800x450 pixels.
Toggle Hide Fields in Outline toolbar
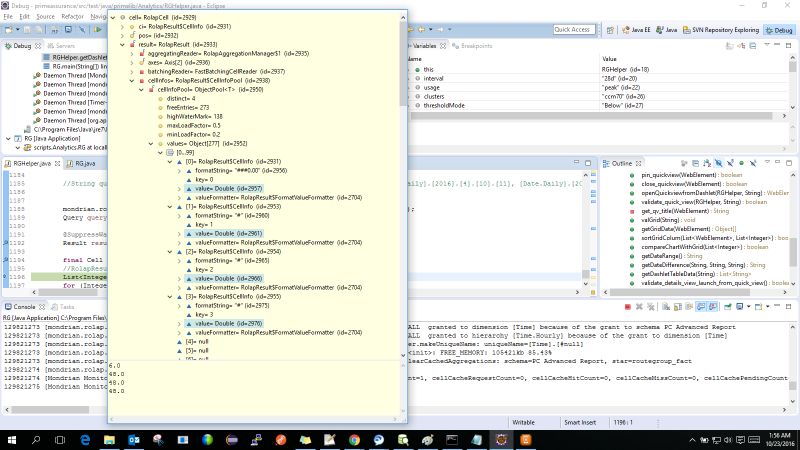click(x=718, y=163)
